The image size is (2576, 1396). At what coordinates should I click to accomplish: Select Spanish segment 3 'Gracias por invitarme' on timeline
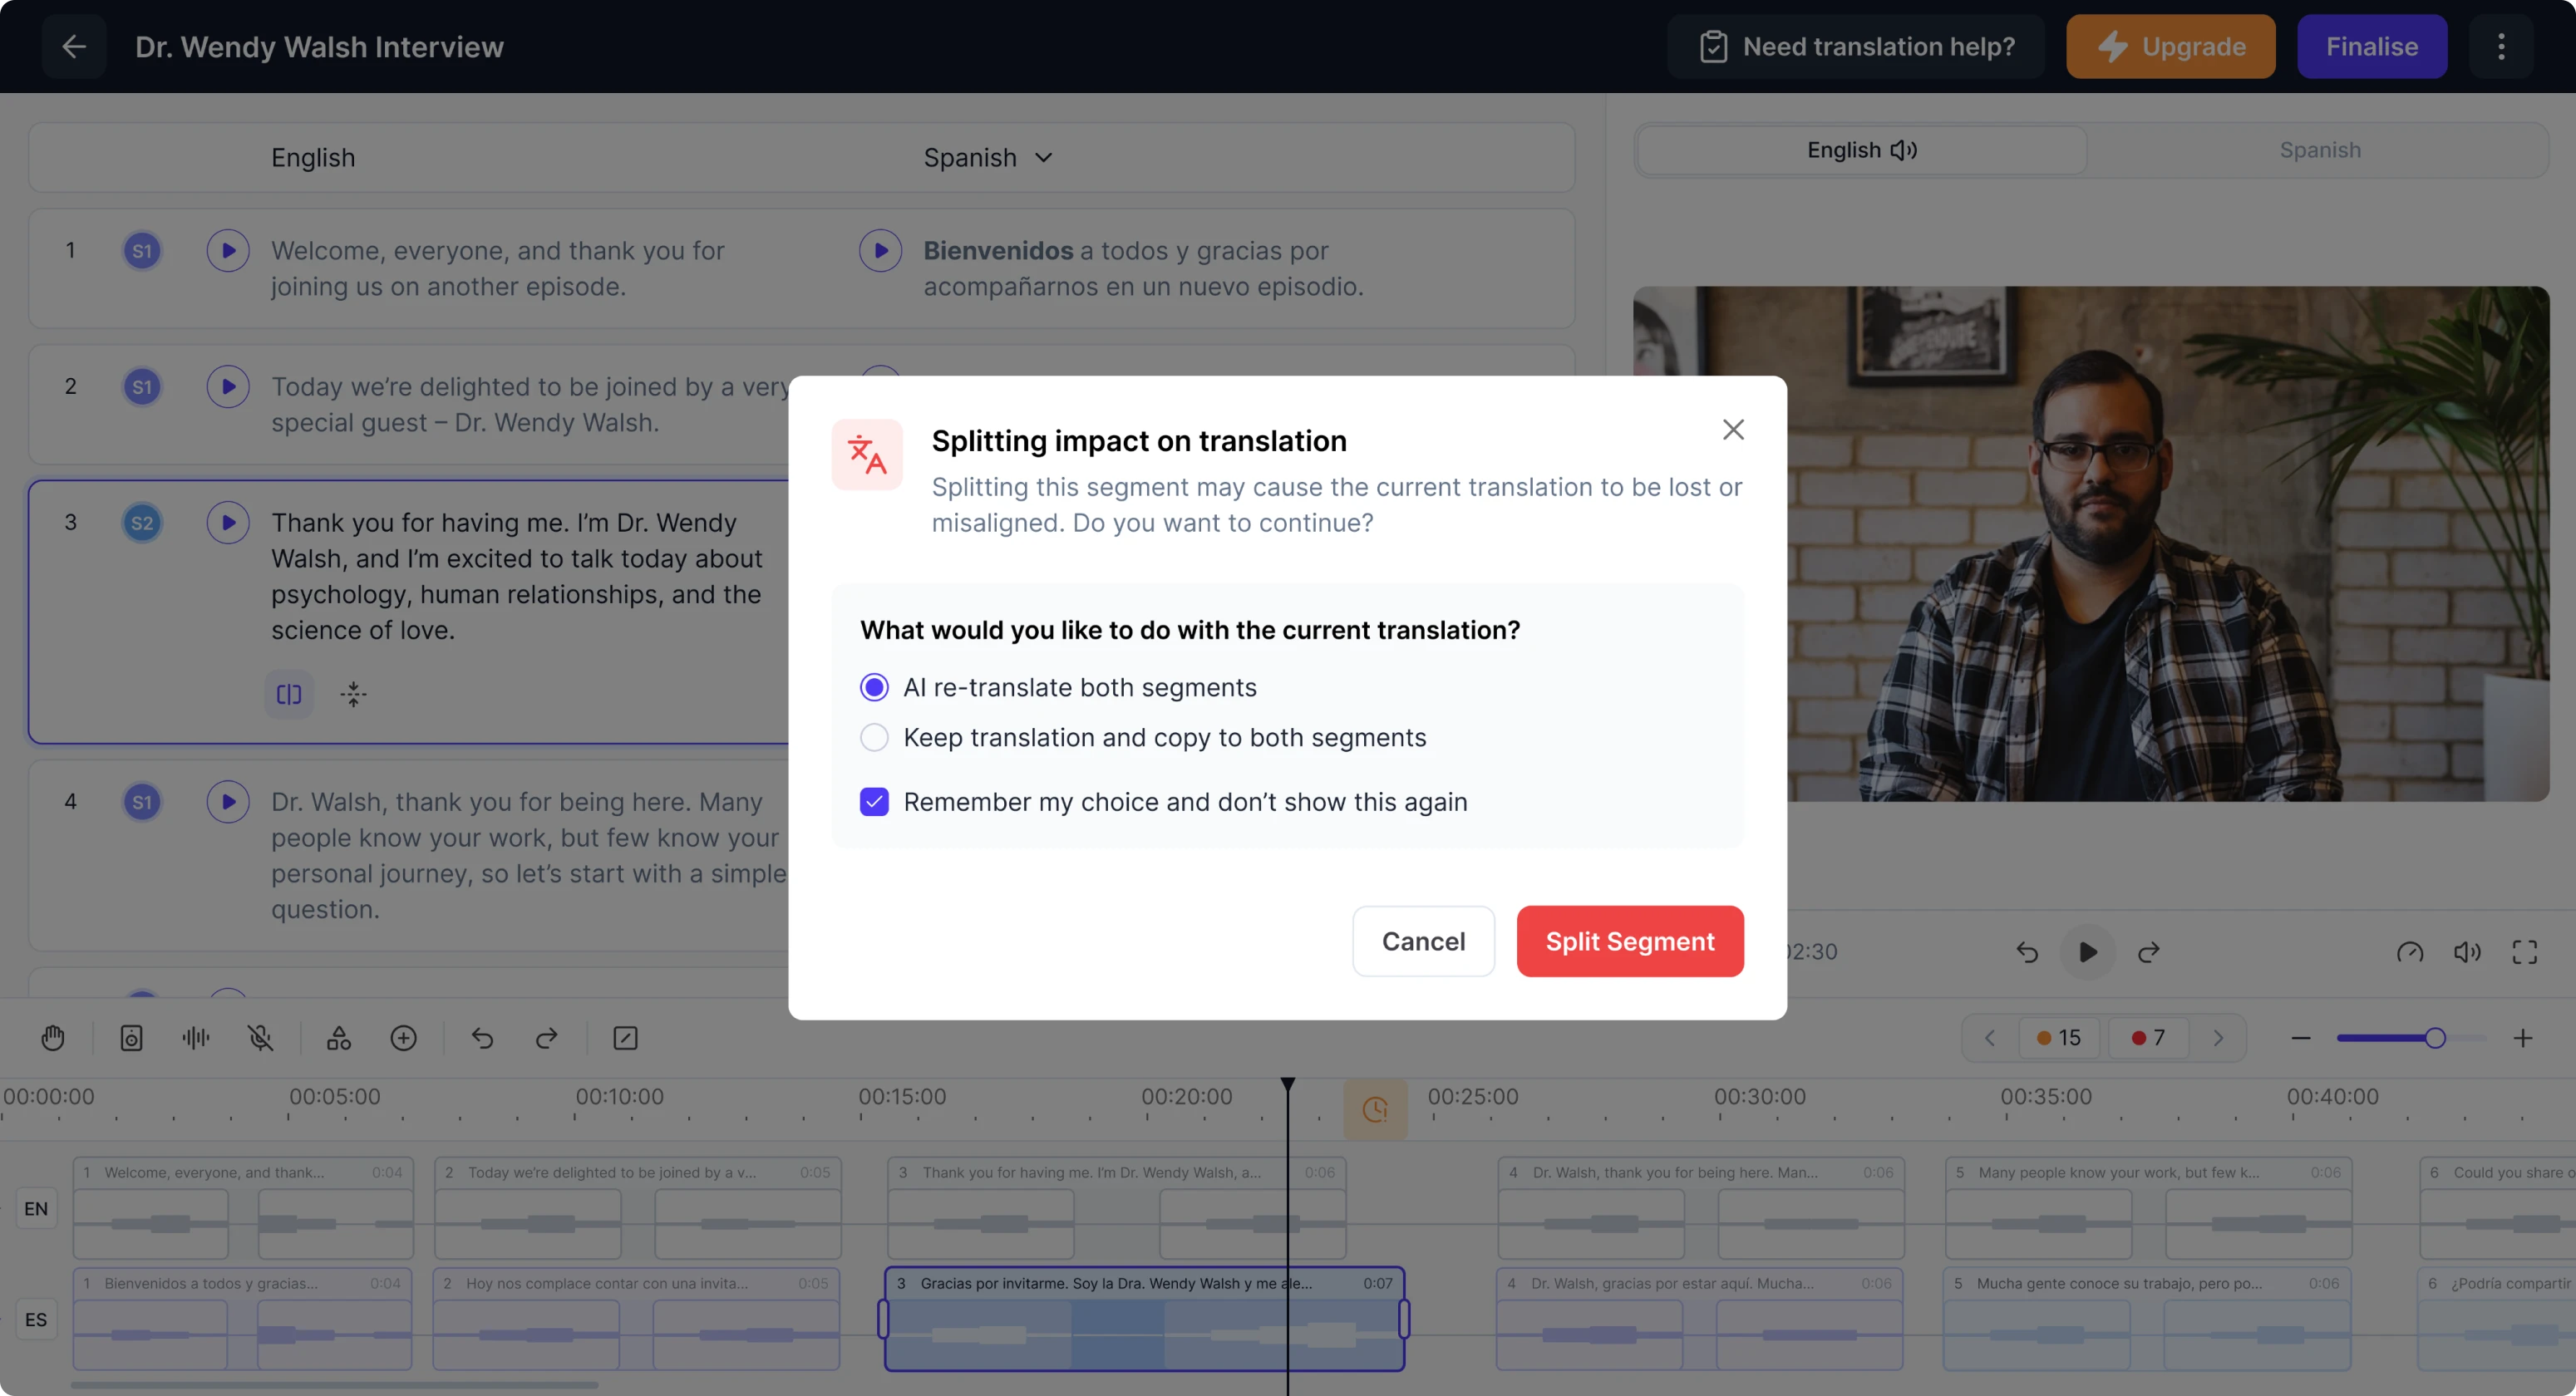coord(1143,1320)
